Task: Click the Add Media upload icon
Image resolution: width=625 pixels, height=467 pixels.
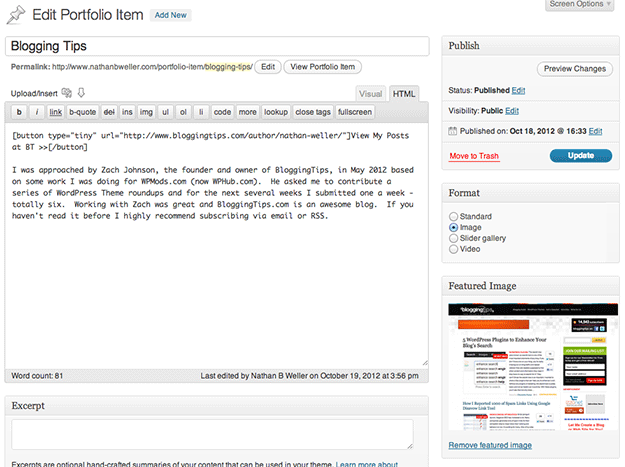Action: tap(67, 93)
